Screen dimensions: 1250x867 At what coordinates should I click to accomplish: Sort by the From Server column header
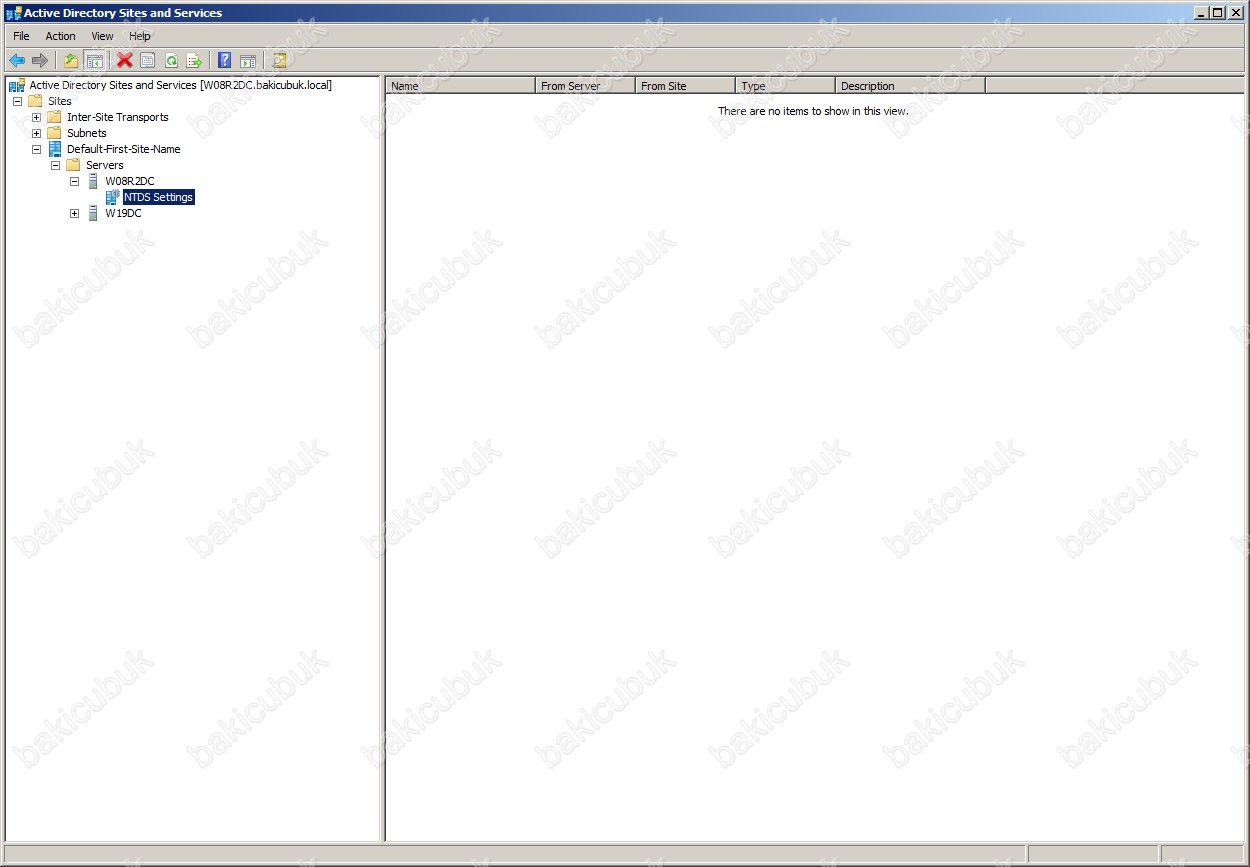tap(586, 86)
